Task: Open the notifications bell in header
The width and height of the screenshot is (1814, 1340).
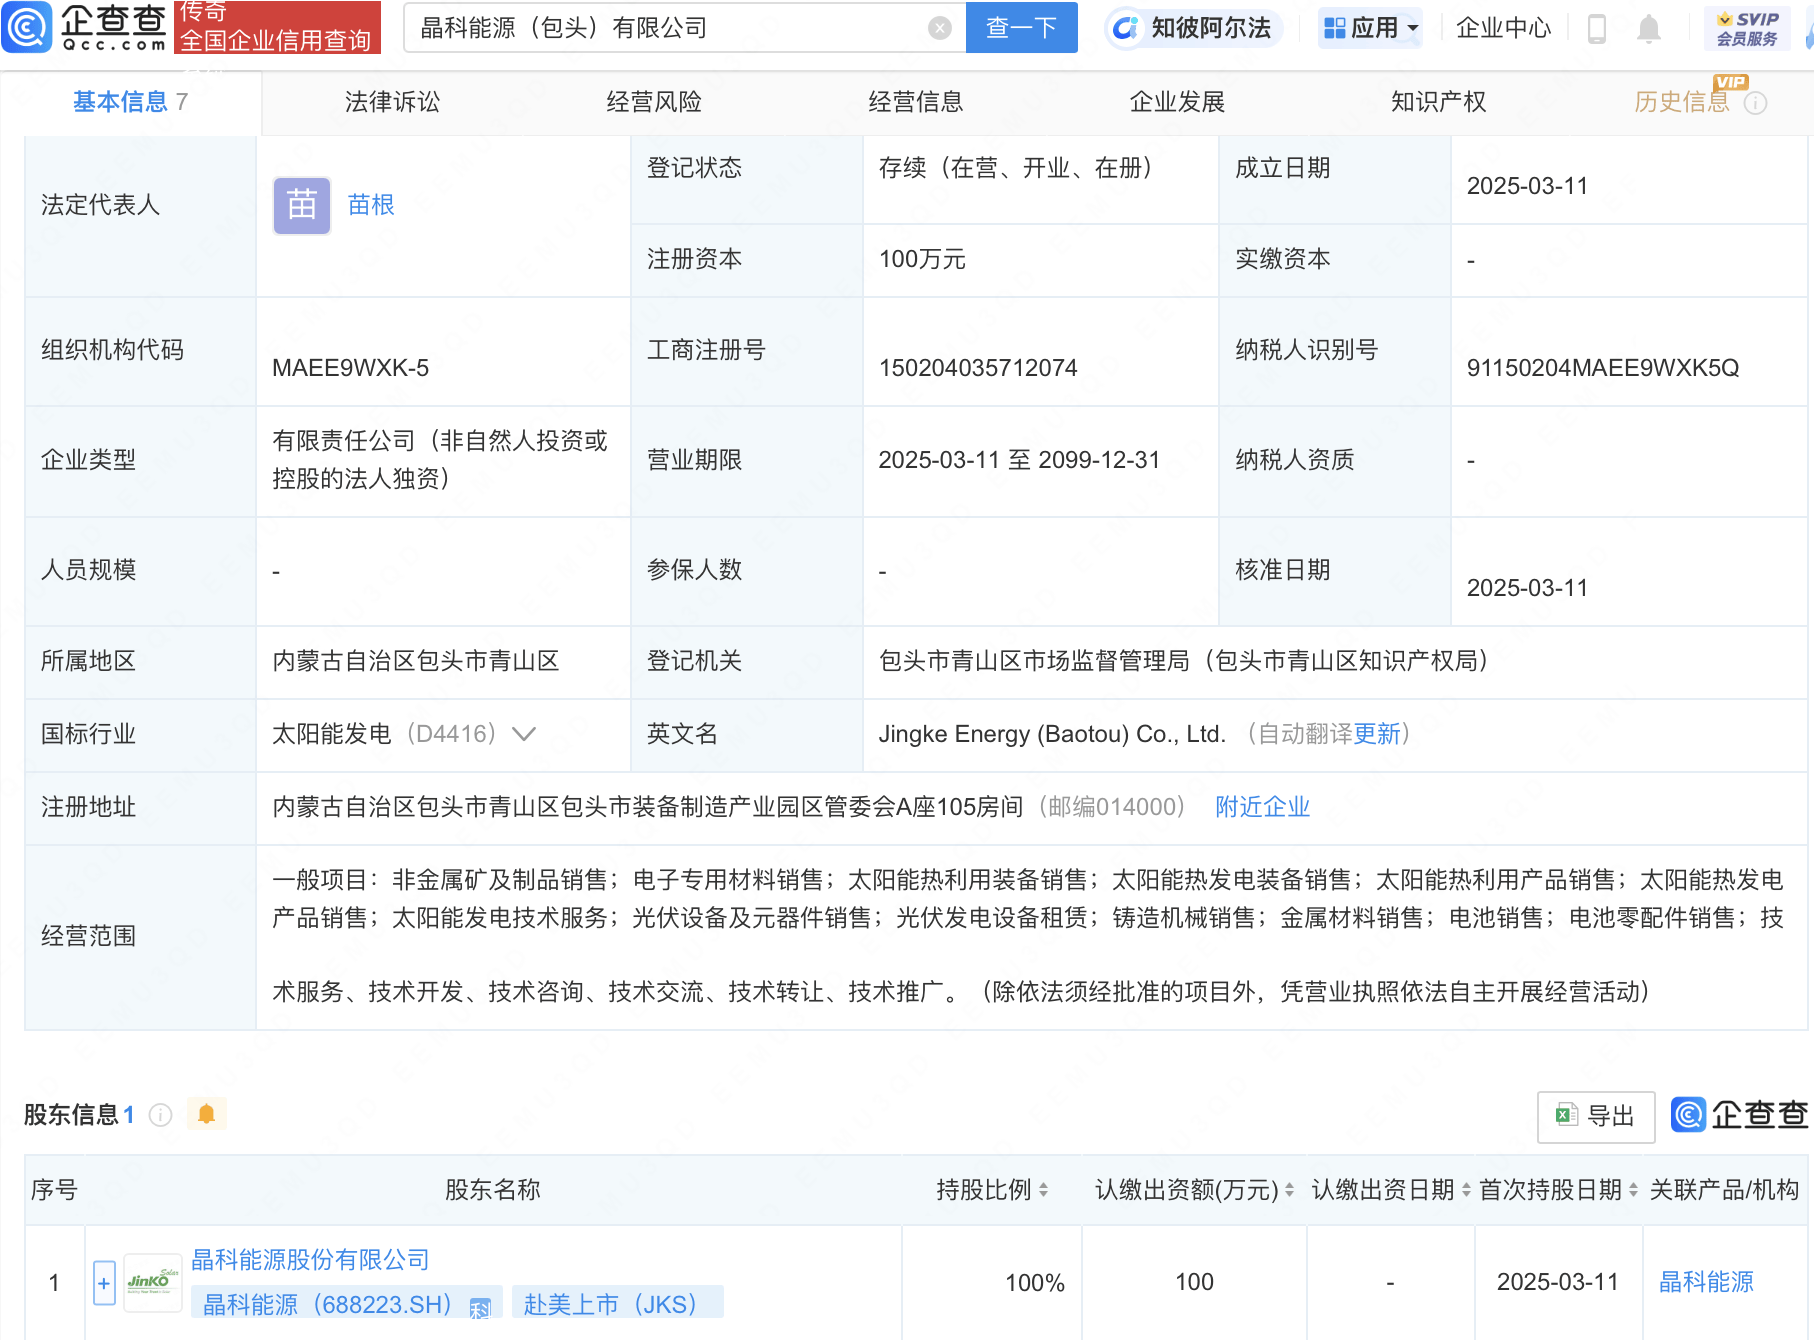Action: tap(1649, 28)
